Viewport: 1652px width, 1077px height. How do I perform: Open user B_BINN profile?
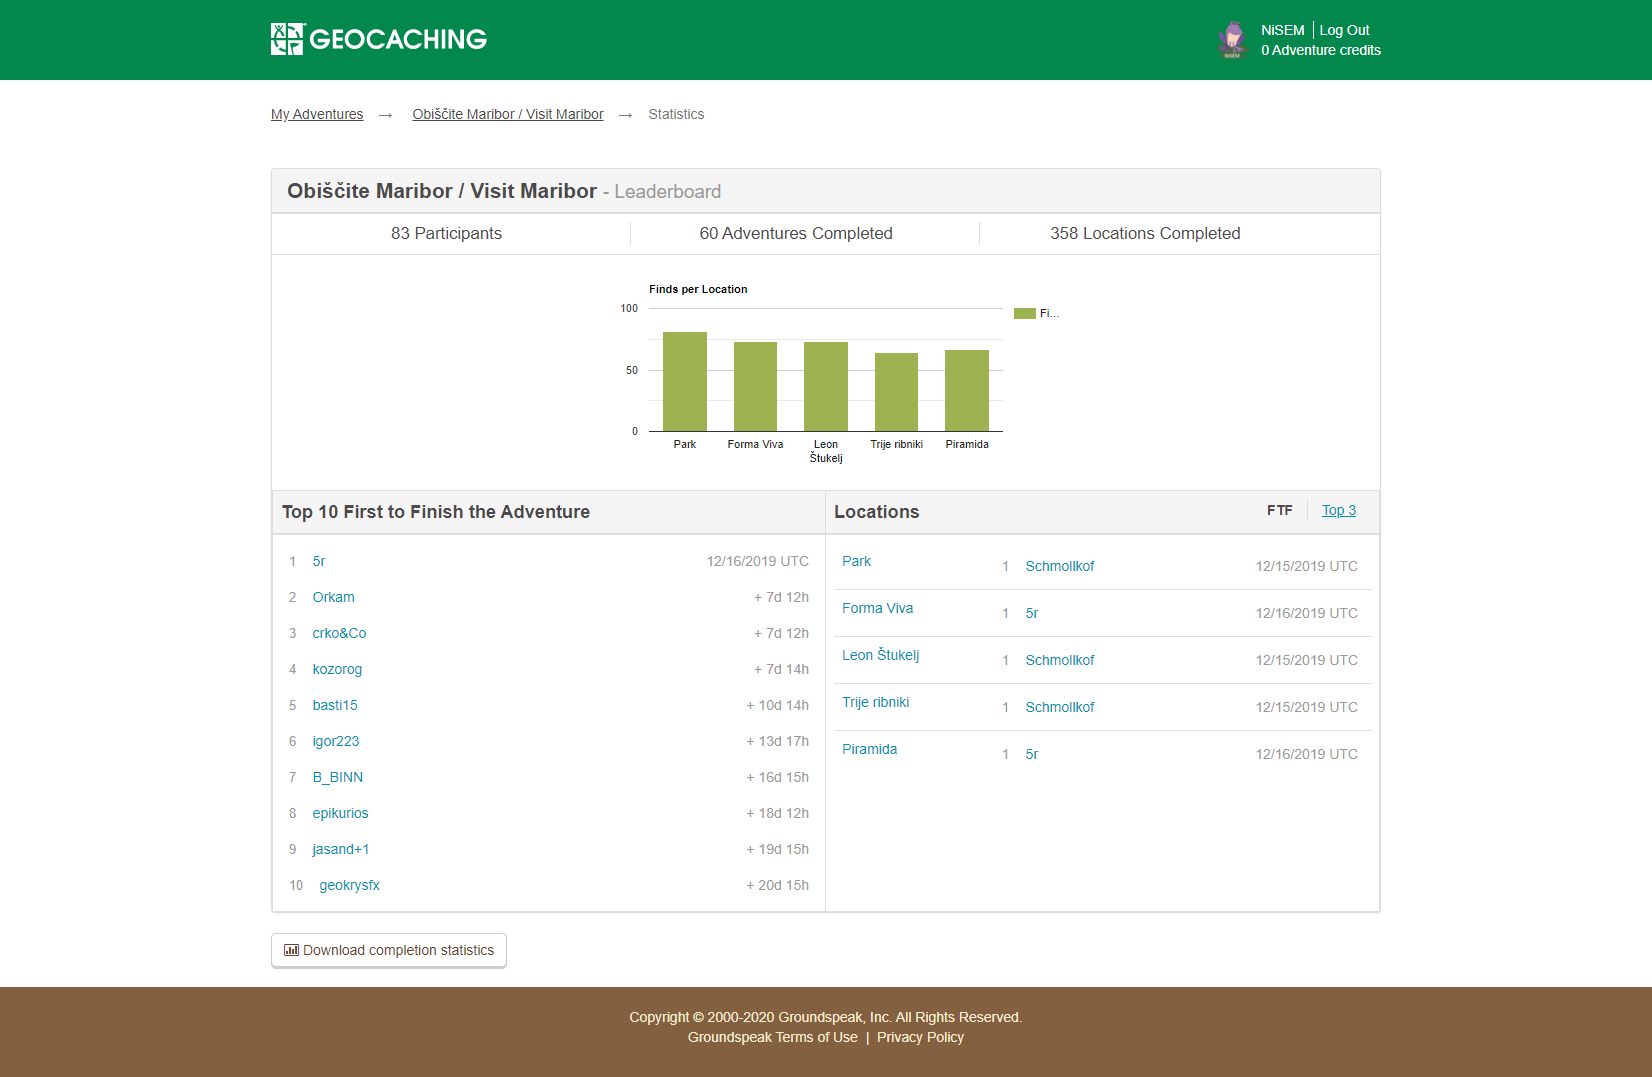coord(338,777)
